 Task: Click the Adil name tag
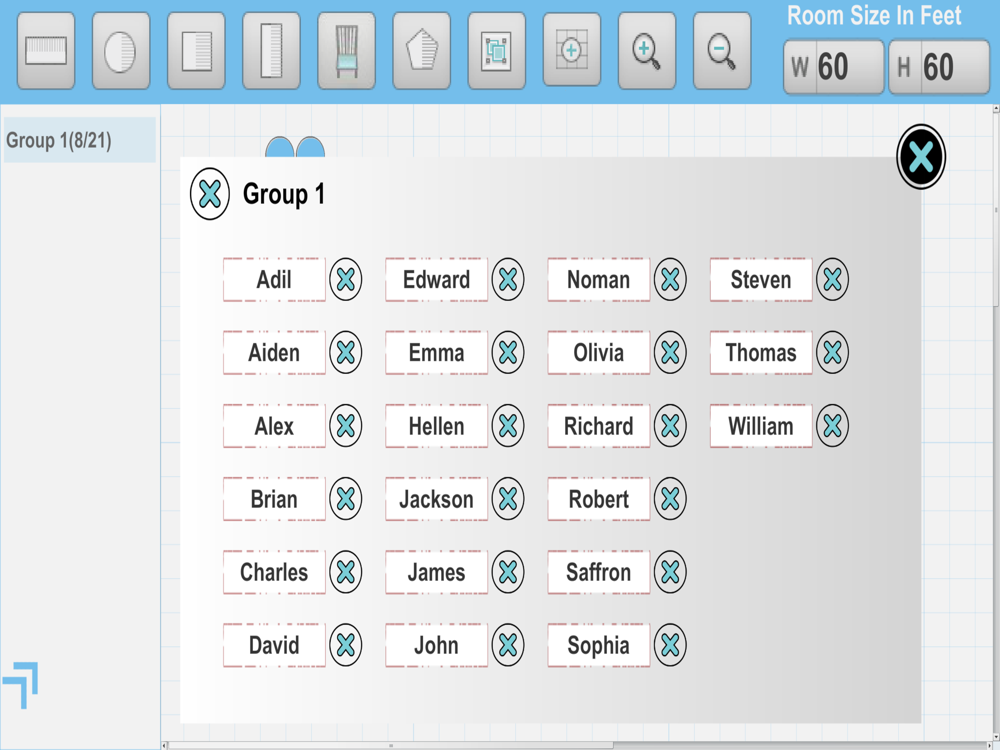(274, 279)
